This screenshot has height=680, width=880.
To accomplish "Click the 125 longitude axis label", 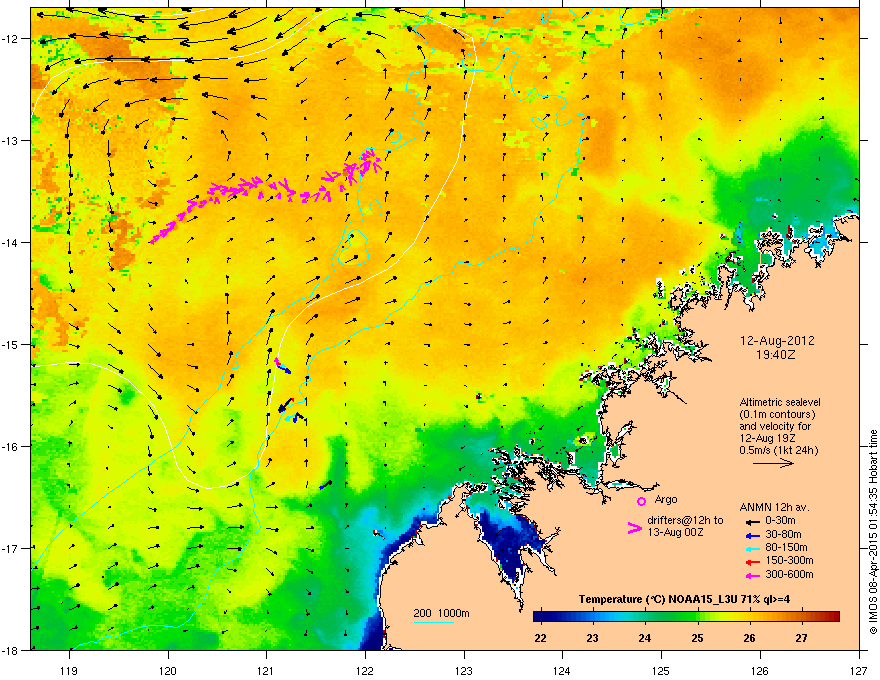I will click(661, 670).
